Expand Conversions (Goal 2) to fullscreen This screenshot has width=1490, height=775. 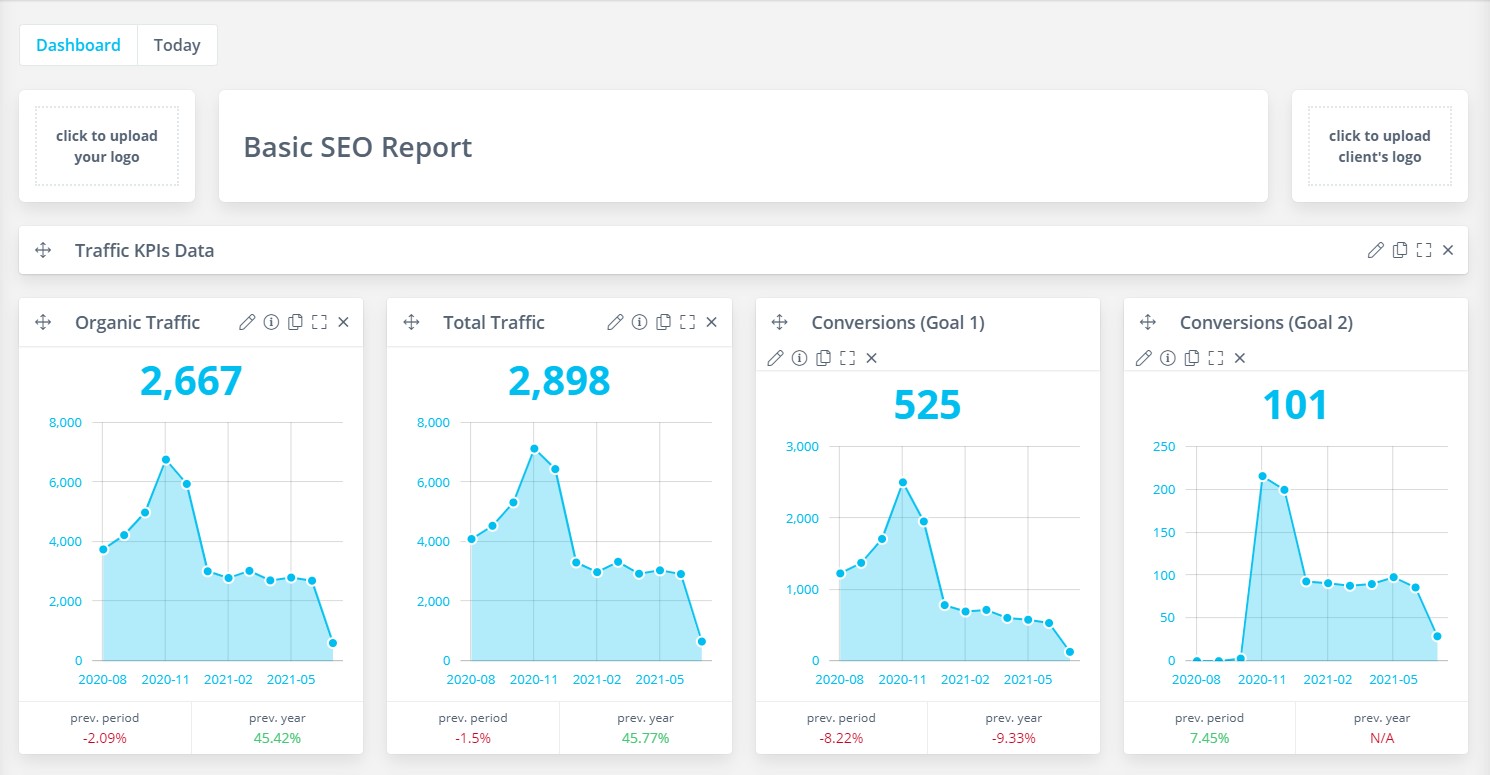click(x=1216, y=357)
